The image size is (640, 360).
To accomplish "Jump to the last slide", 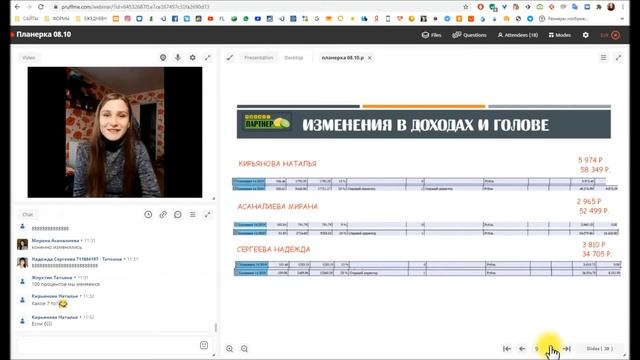I will click(567, 349).
